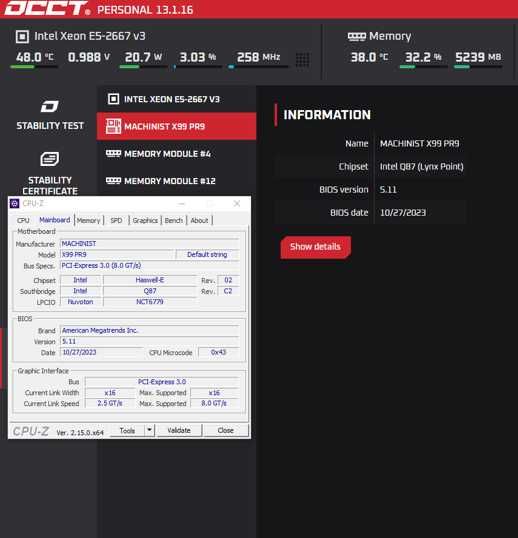
Task: Click the Show details button
Action: click(x=316, y=247)
